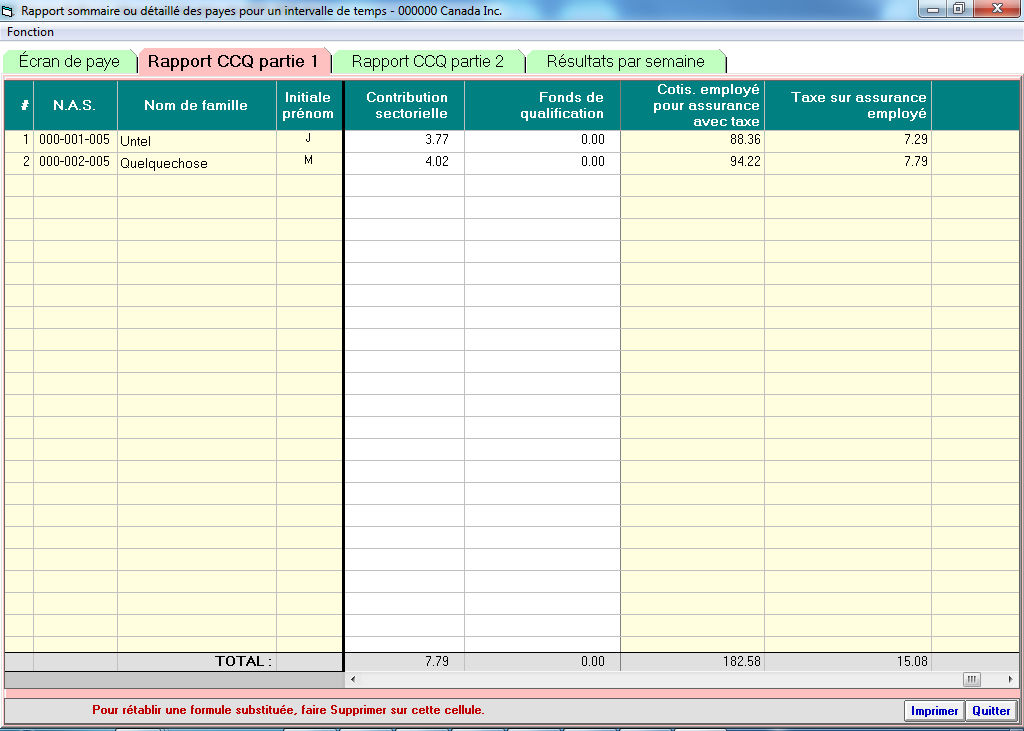Viewport: 1024px width, 731px height.
Task: Click contribution sectorielle value 3.77
Action: (404, 141)
